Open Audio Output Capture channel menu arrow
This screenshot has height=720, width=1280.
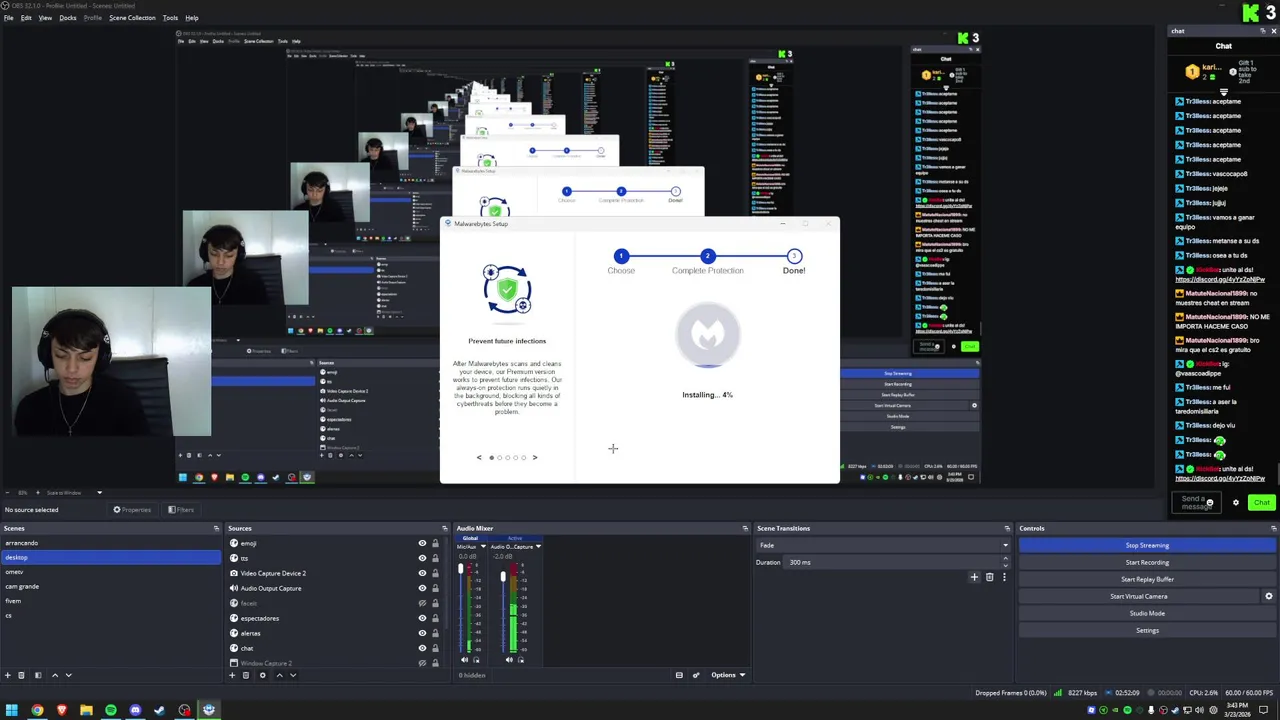click(x=538, y=547)
